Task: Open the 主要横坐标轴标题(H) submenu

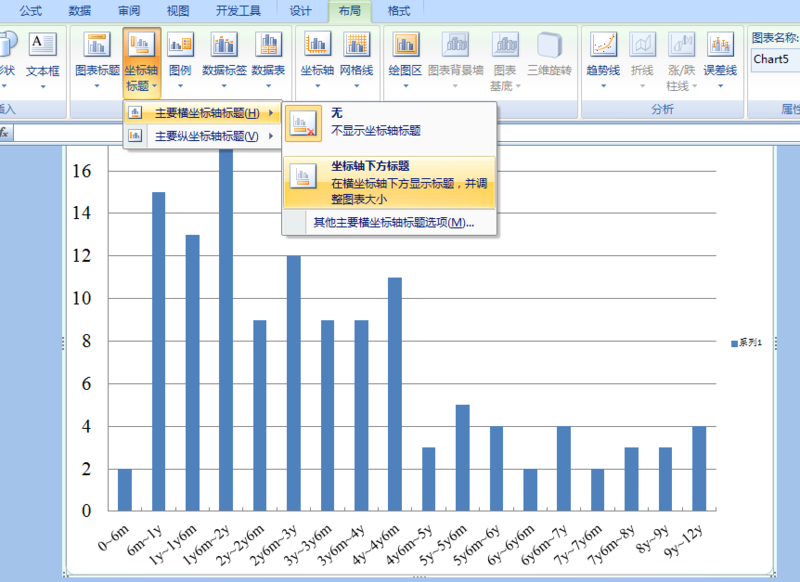Action: 203,113
